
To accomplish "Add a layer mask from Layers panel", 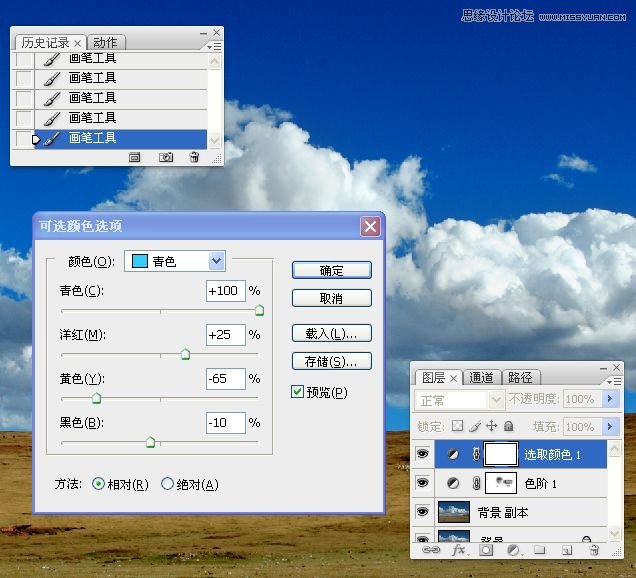I will pos(486,550).
